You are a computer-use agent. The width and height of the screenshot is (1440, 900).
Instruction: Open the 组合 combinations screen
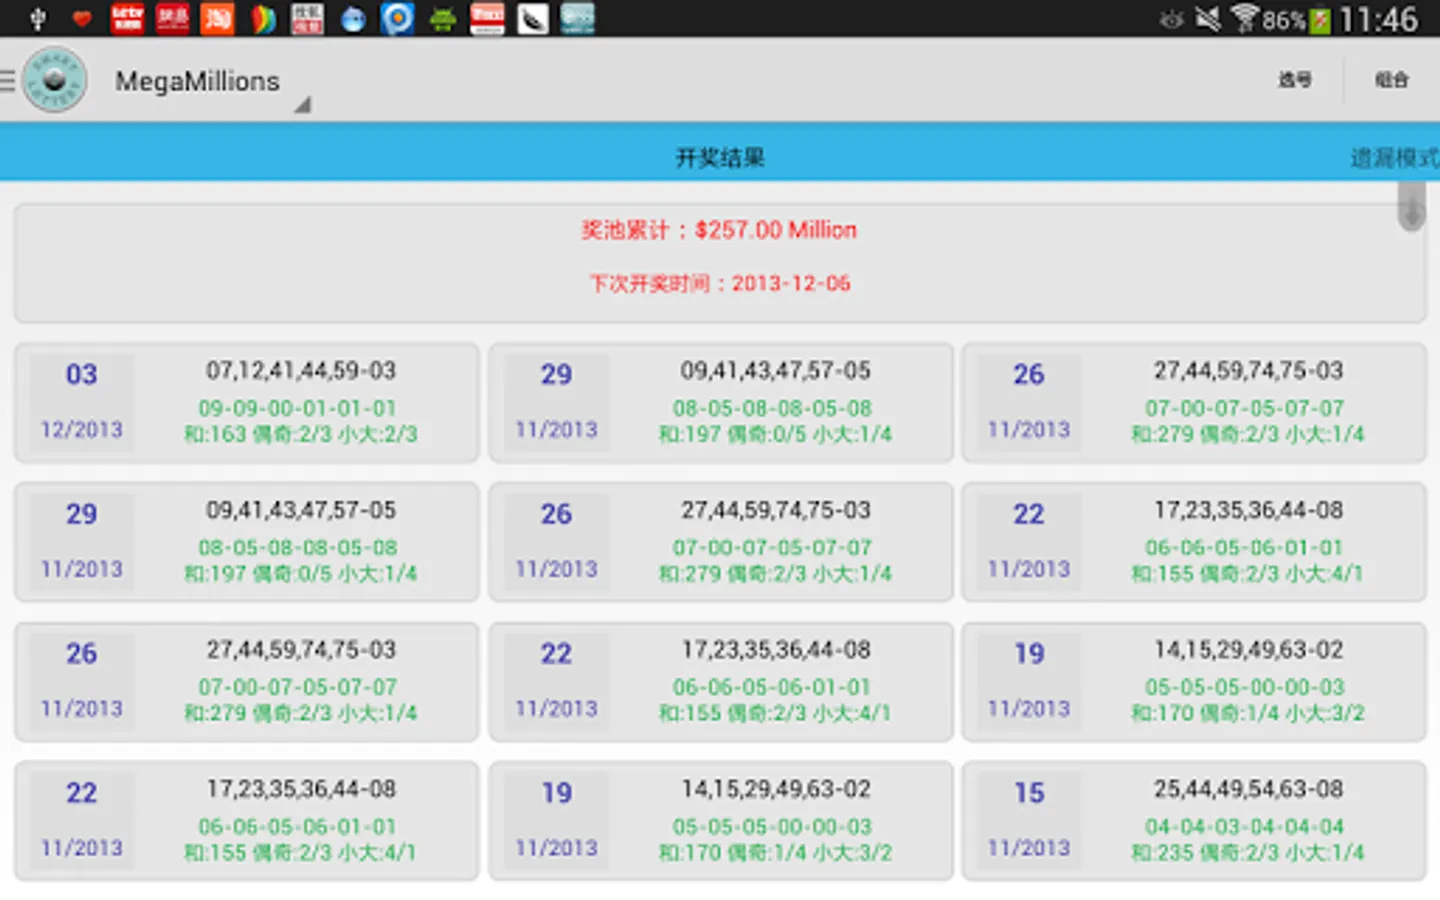coord(1391,80)
